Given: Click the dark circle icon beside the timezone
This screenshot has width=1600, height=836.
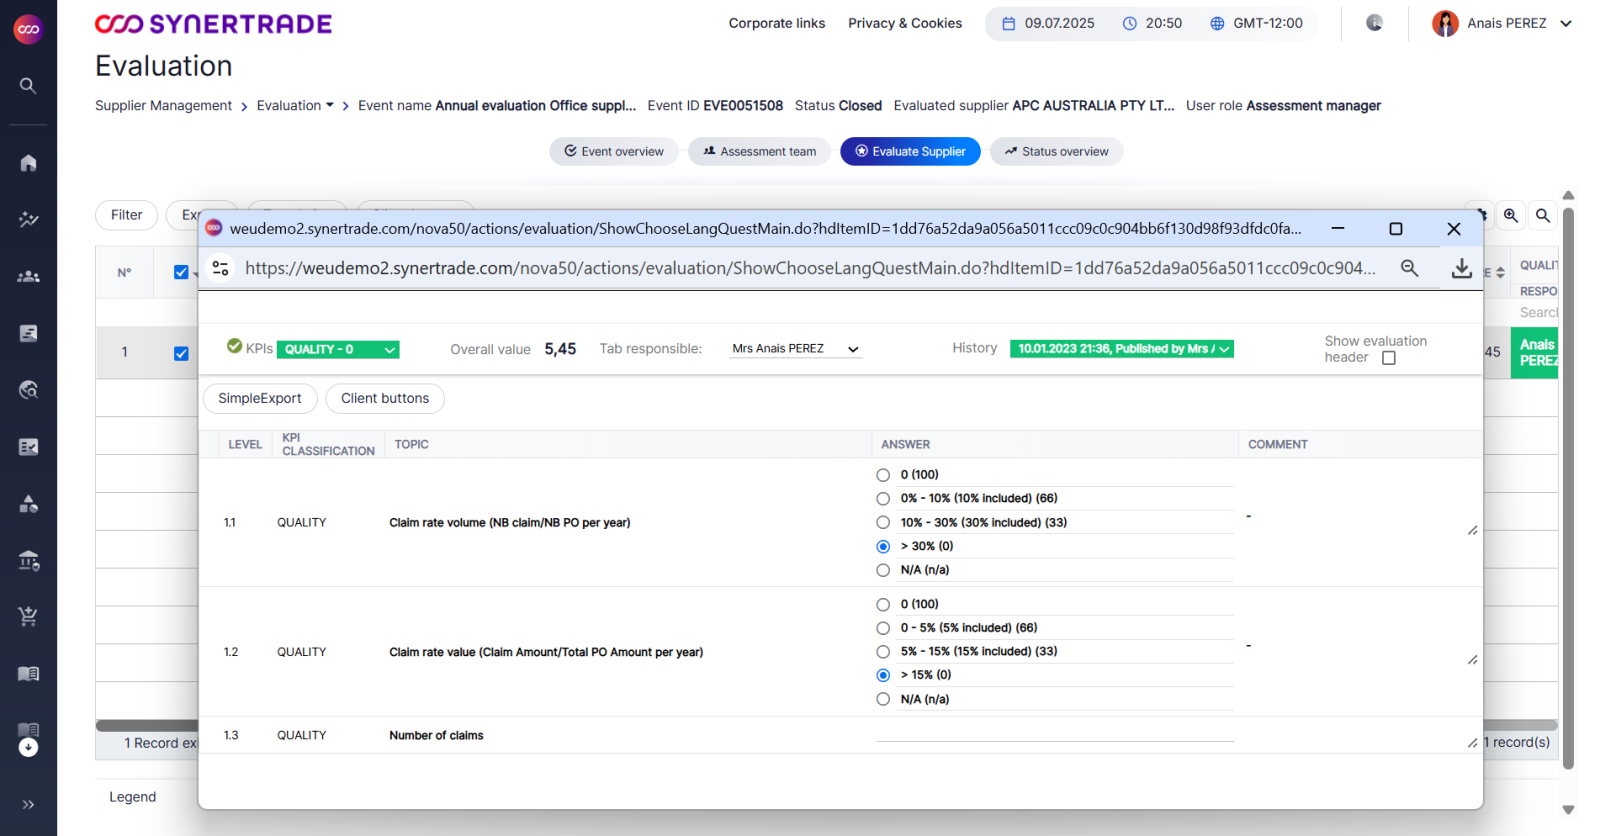Looking at the screenshot, I should pyautogui.click(x=1374, y=23).
